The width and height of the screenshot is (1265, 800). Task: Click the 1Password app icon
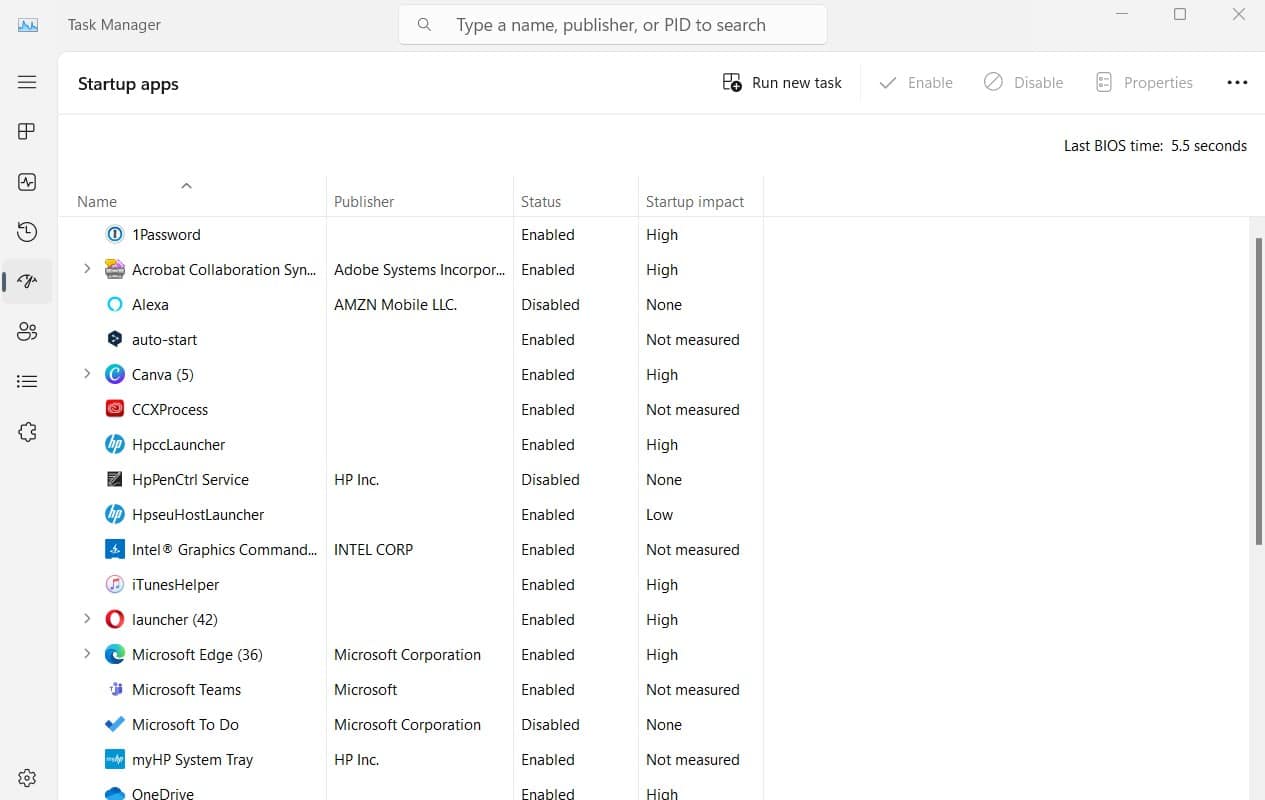tap(115, 235)
